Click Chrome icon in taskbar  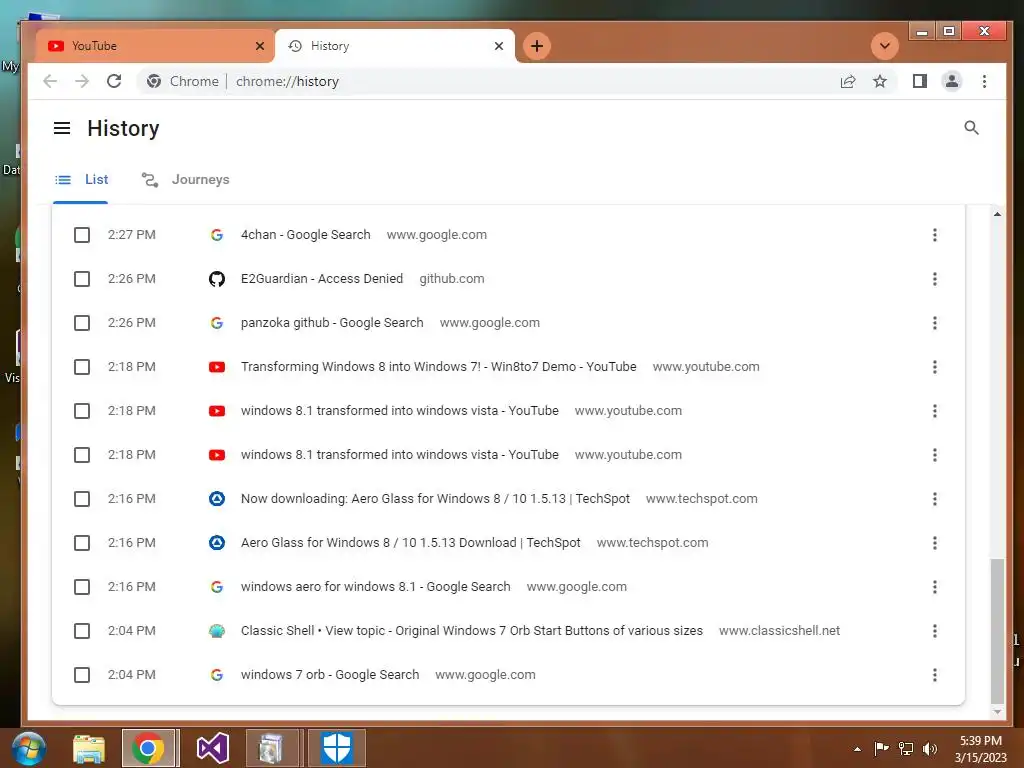(148, 748)
